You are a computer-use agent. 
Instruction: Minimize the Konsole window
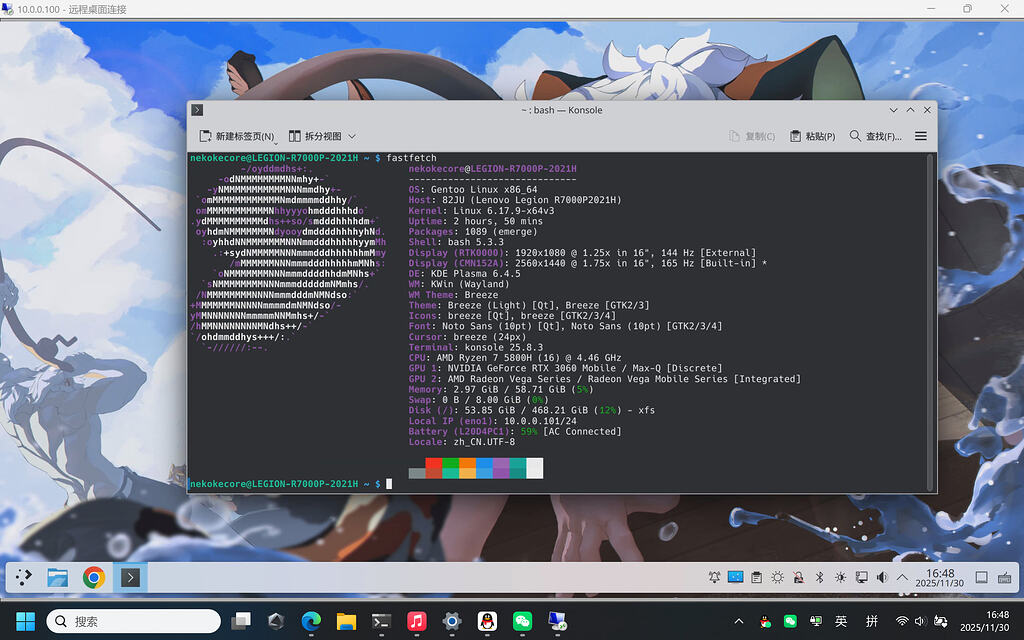click(893, 110)
